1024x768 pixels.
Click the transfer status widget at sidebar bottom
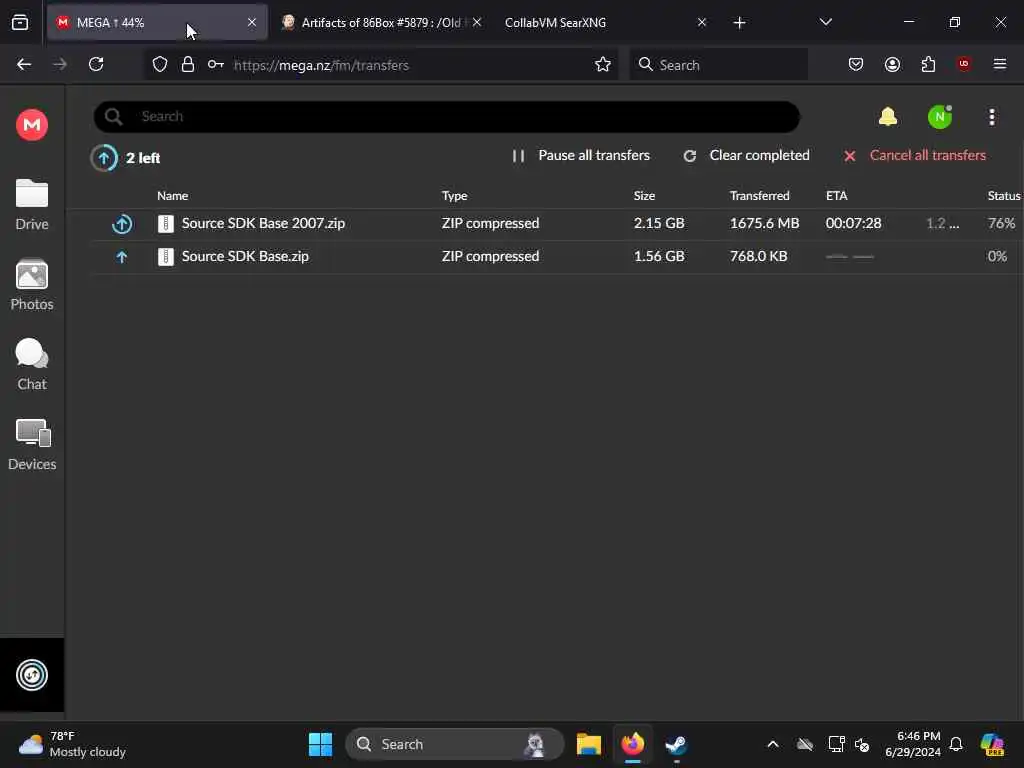32,675
